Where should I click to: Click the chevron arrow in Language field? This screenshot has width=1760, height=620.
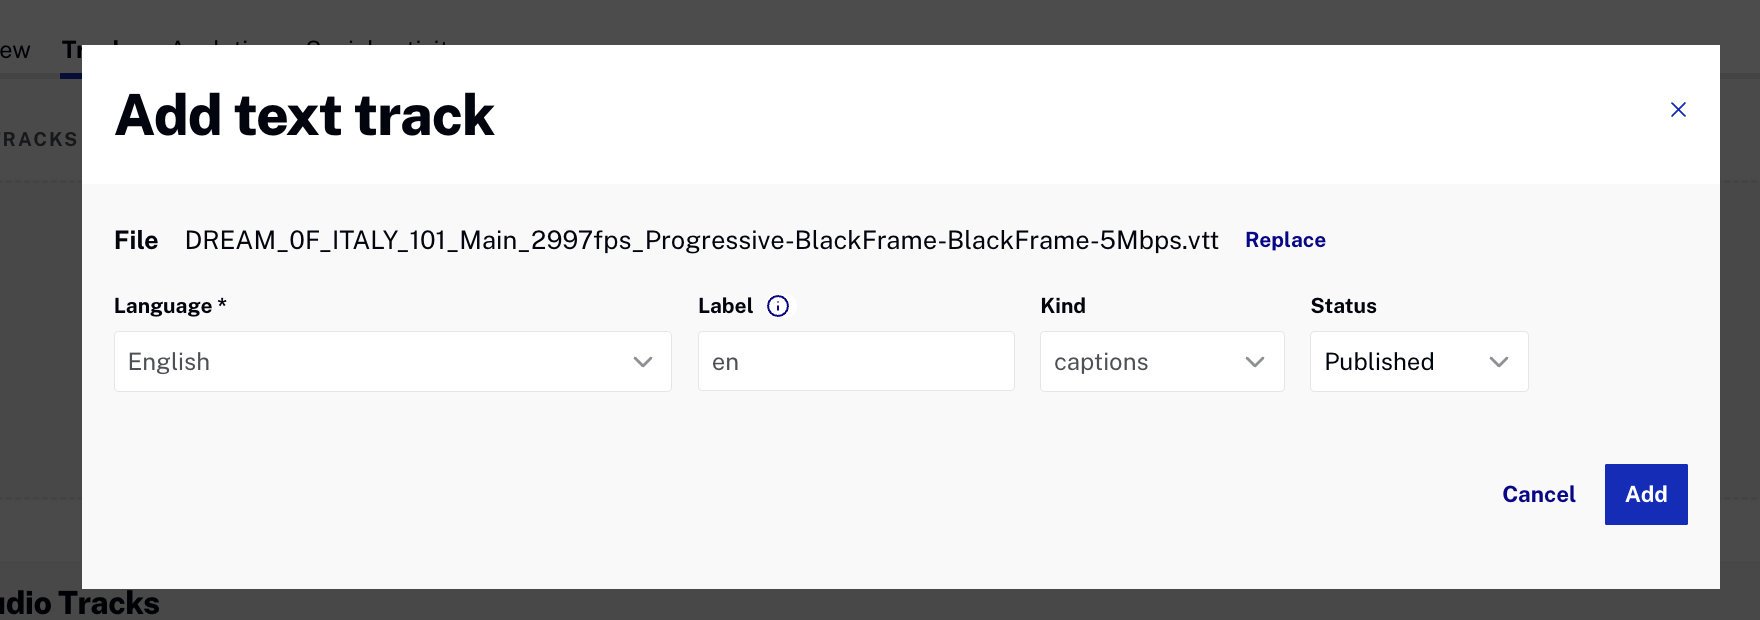point(643,362)
